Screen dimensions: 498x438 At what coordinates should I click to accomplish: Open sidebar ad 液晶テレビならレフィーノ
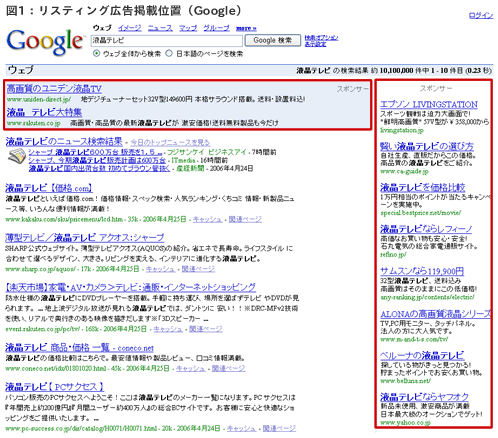pyautogui.click(x=426, y=229)
